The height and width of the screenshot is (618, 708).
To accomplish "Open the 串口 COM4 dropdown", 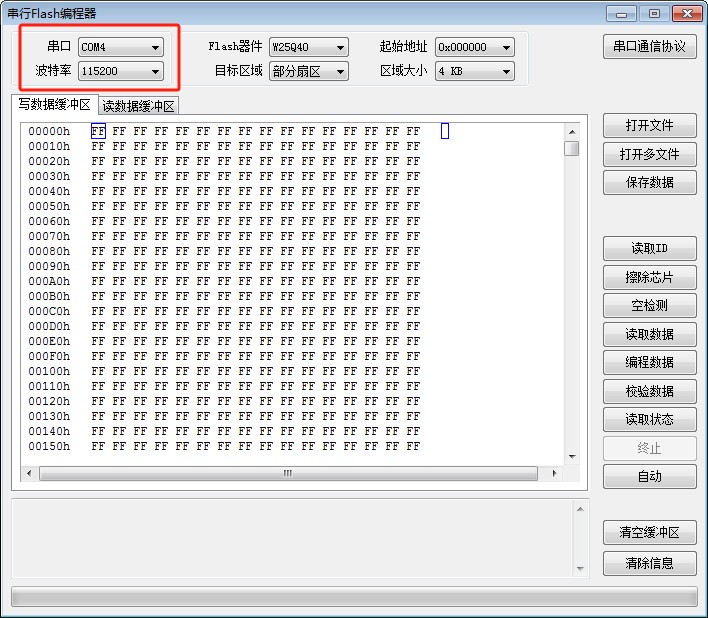I will (x=121, y=47).
